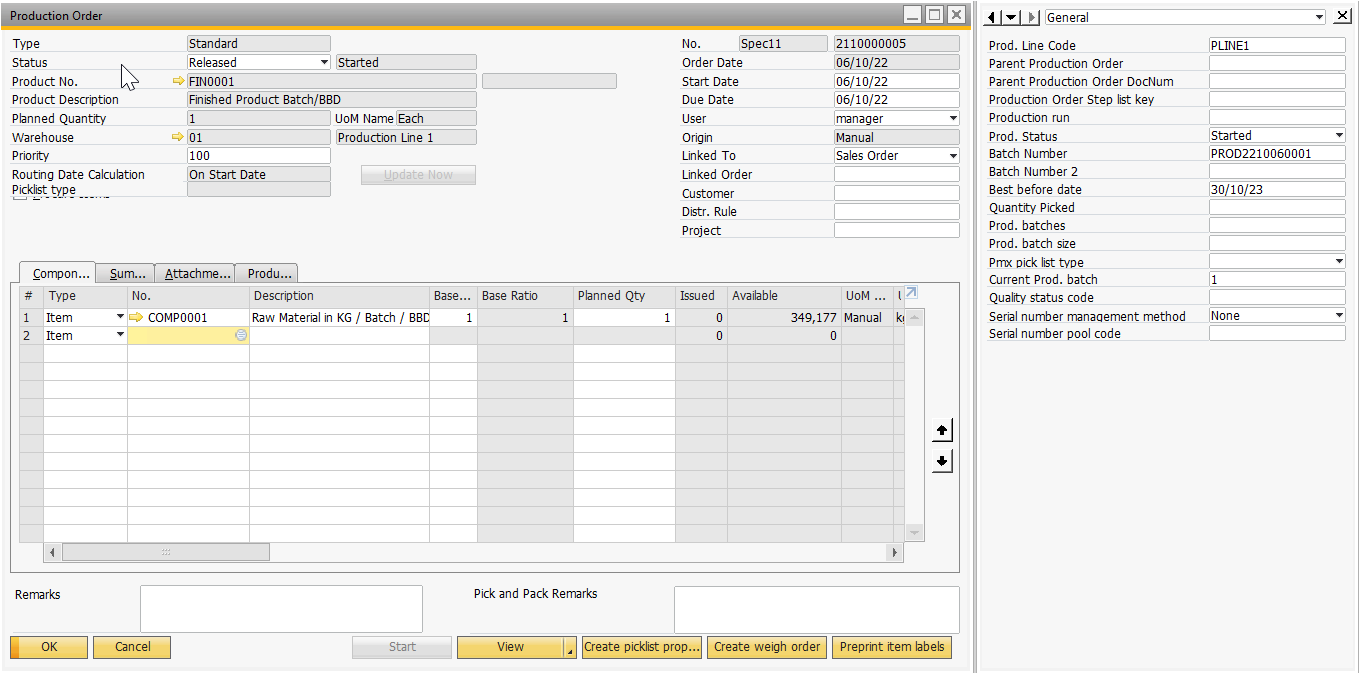Viewport: 1359px width, 673px height.
Task: Click Best before date field 30/10/23
Action: pyautogui.click(x=1277, y=189)
